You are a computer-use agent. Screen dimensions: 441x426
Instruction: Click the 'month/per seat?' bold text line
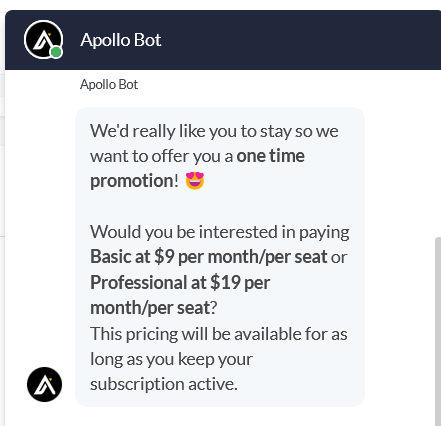[x=154, y=308]
